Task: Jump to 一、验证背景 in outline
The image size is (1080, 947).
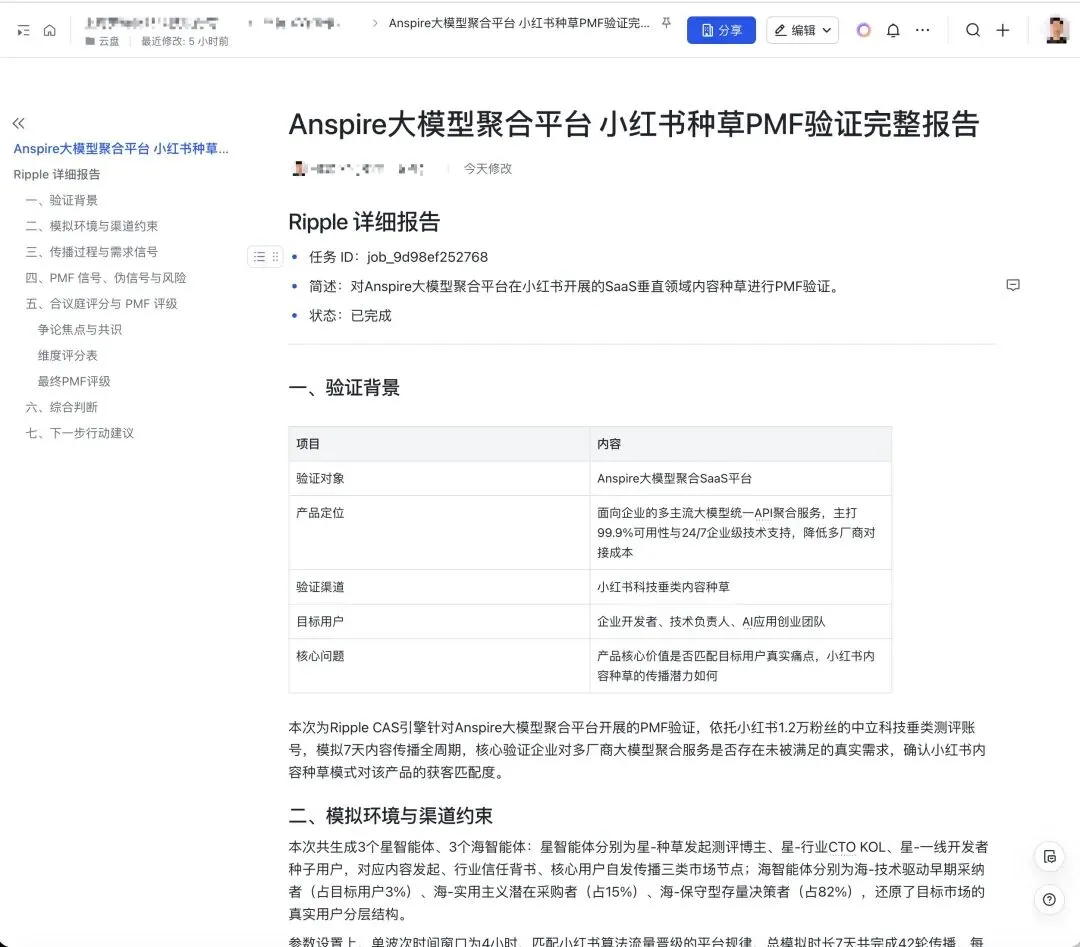Action: pyautogui.click(x=62, y=200)
